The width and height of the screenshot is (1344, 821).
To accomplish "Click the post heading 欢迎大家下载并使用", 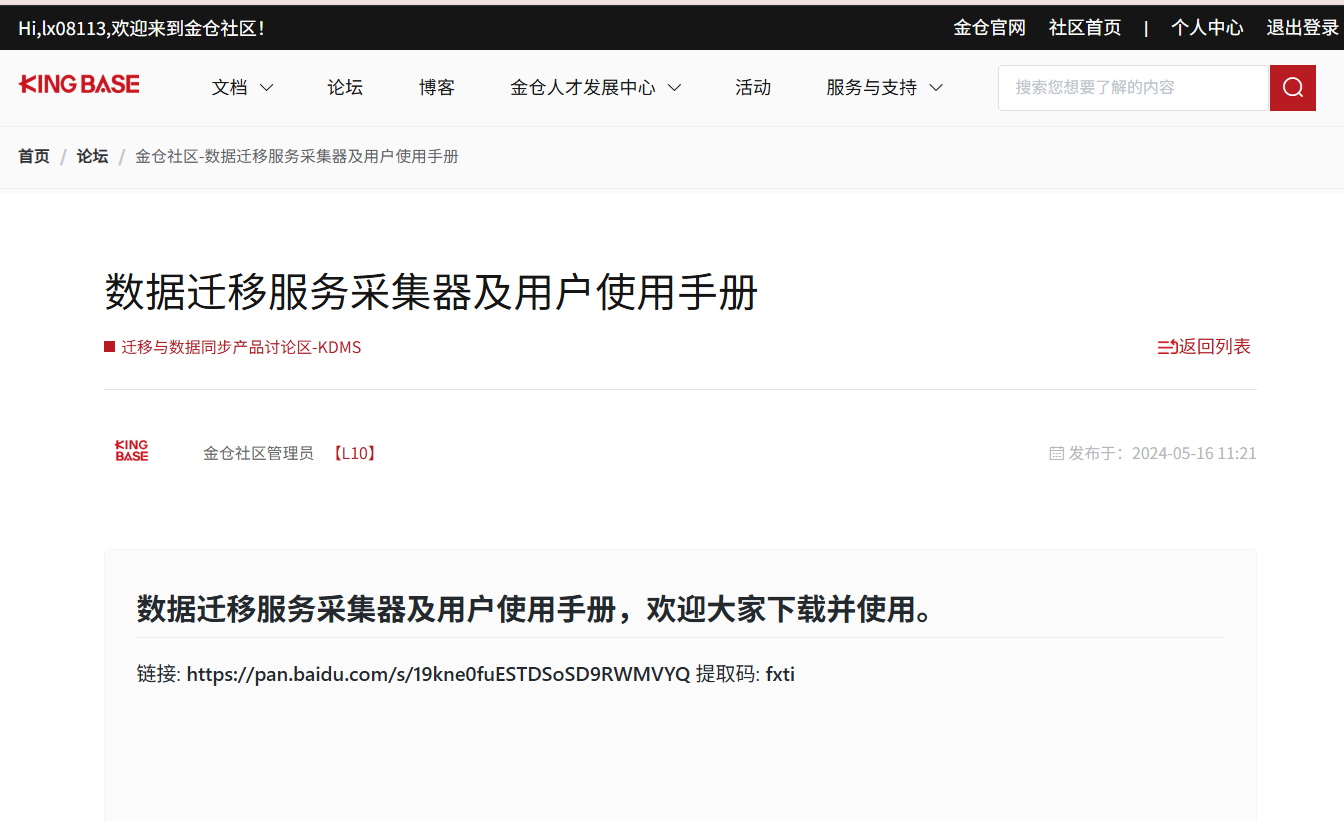I will [781, 608].
